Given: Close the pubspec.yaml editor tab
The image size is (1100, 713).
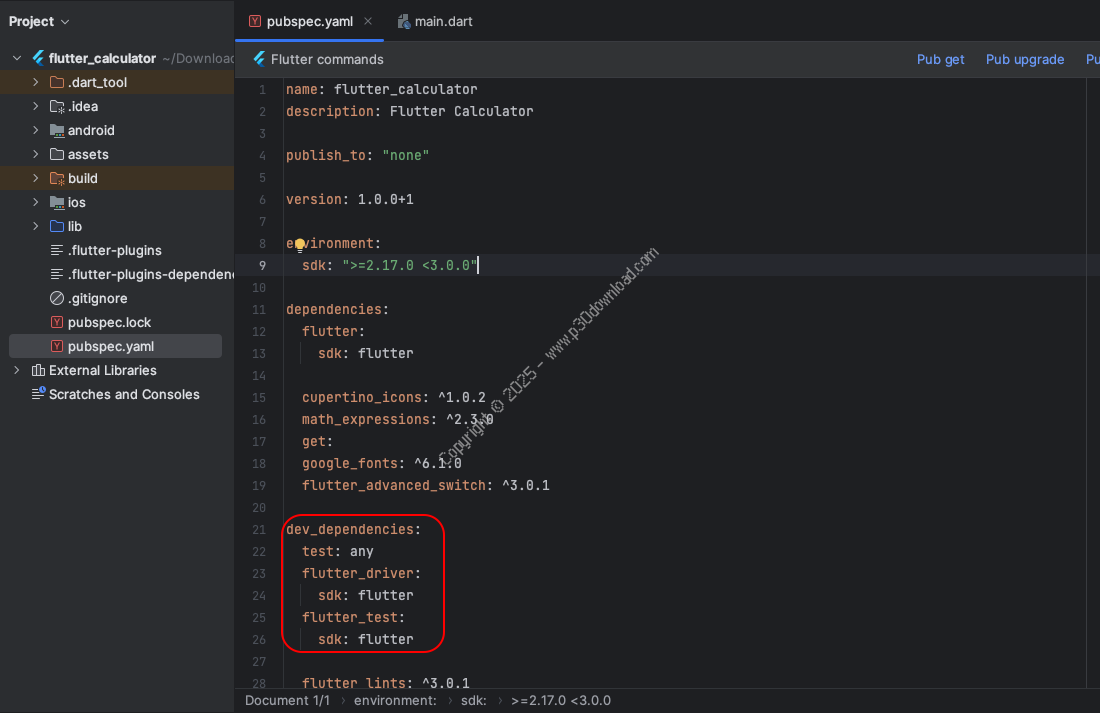Looking at the screenshot, I should [368, 21].
